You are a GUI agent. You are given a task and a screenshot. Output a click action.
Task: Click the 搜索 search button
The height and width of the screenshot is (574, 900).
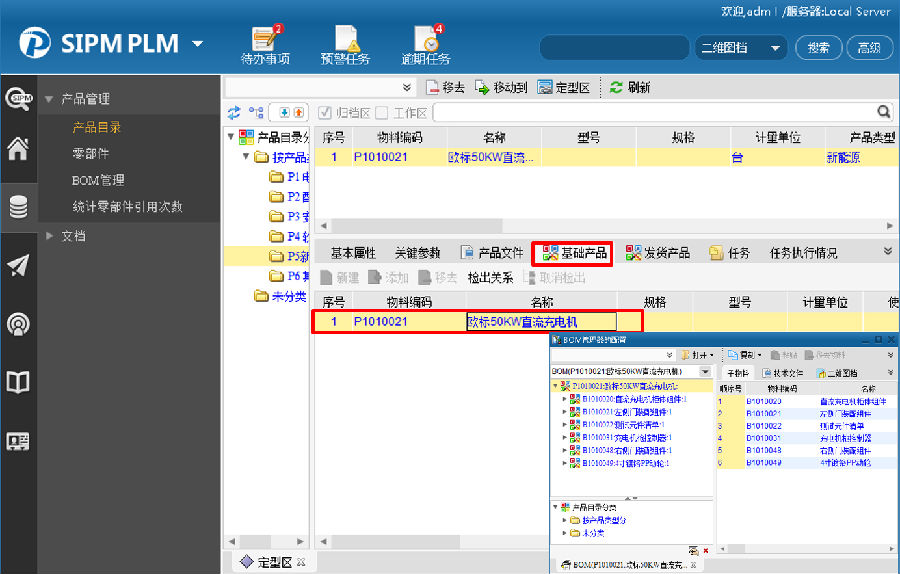tap(818, 48)
